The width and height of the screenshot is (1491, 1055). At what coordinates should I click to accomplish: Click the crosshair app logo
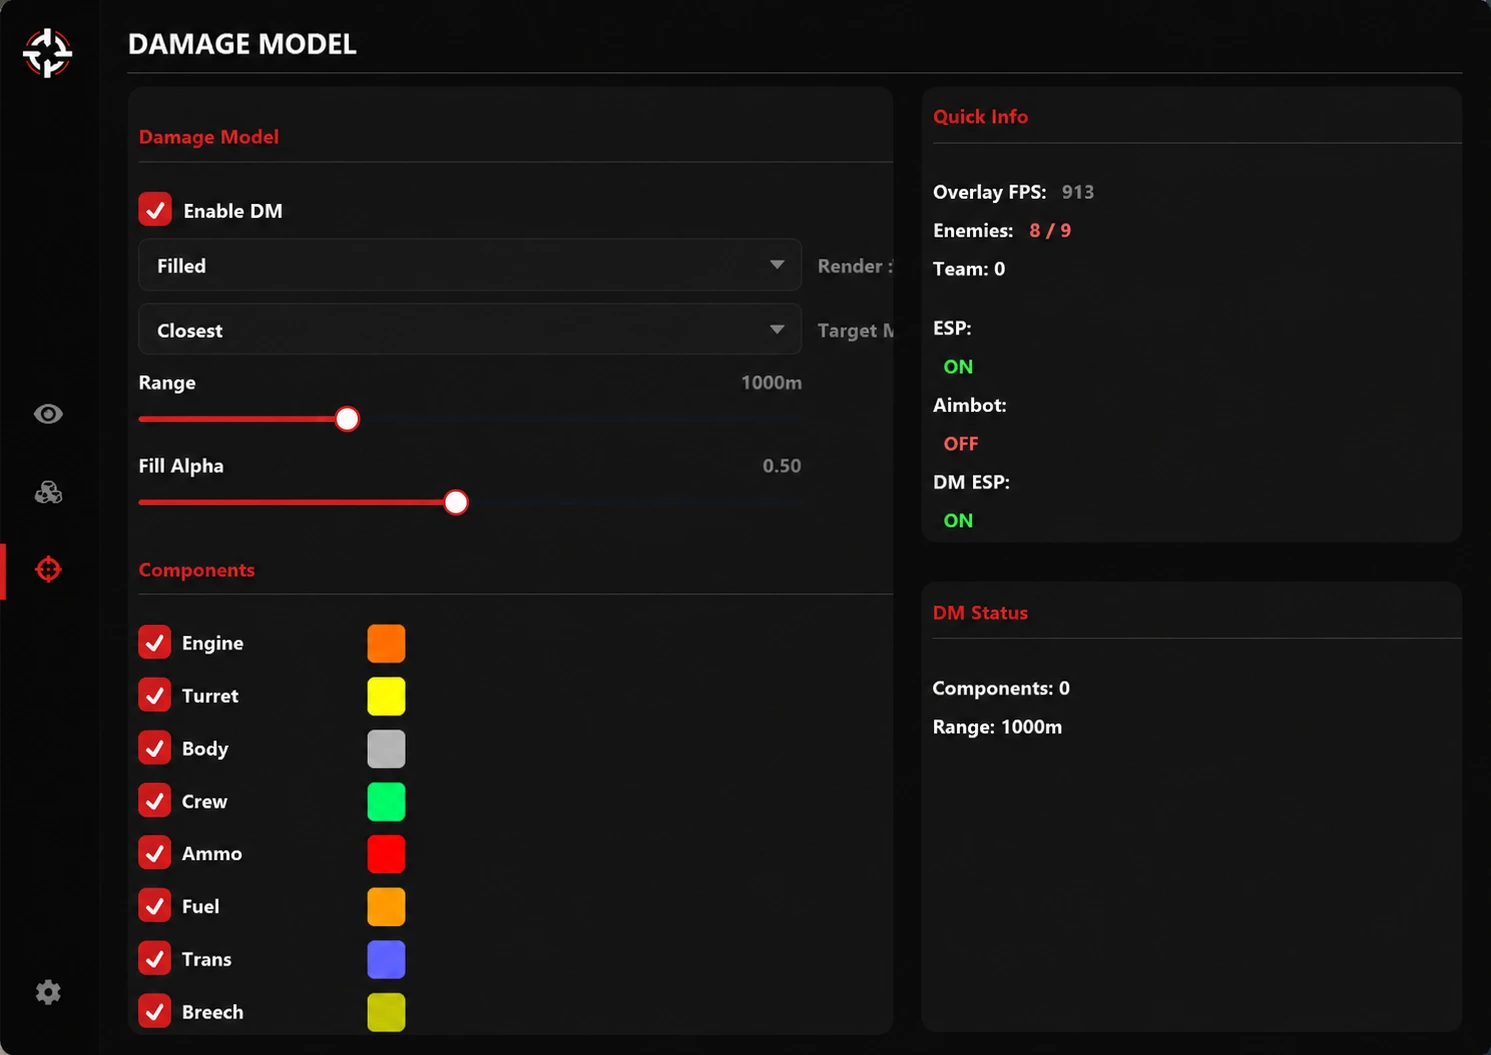(x=47, y=53)
